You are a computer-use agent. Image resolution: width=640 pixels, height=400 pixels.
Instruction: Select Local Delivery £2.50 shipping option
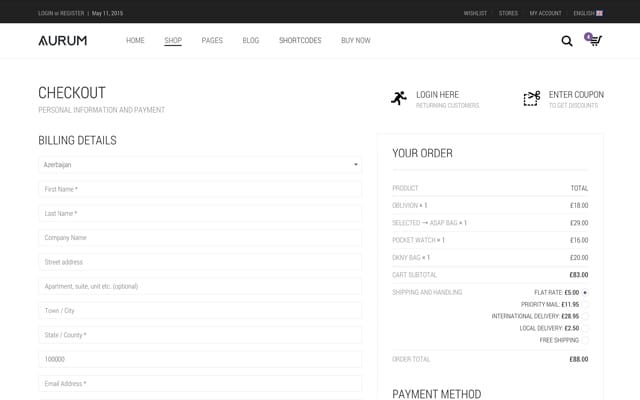tap(585, 328)
